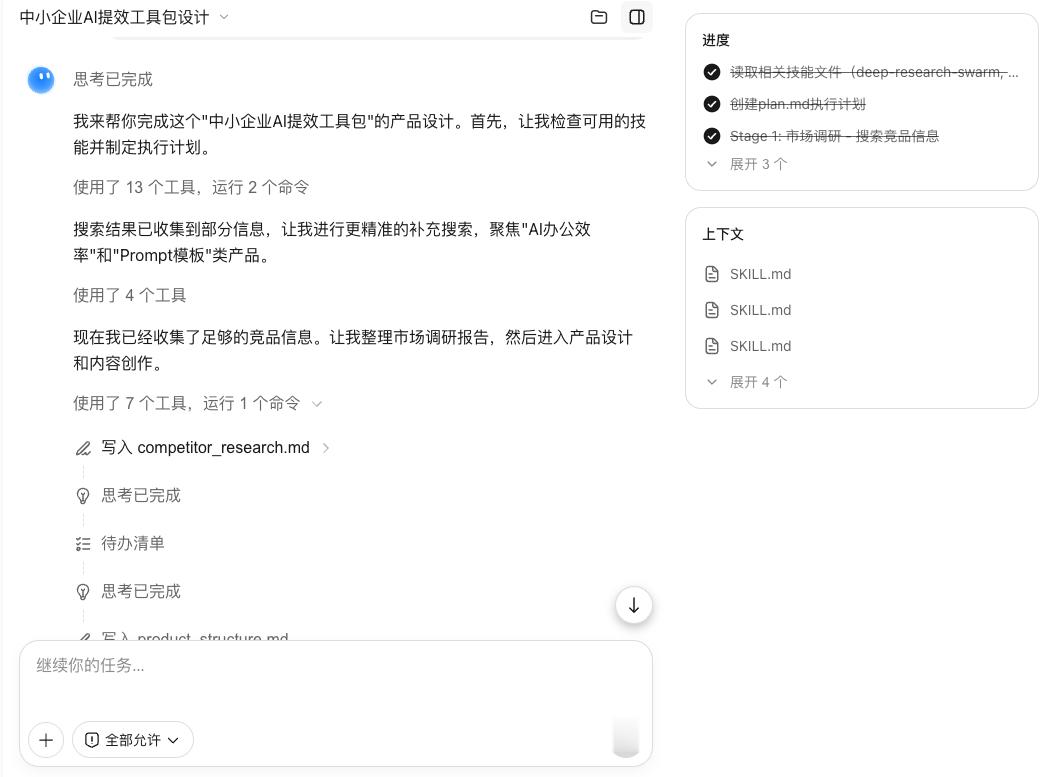The image size is (1044, 777).
Task: Open the conversation title dropdown chevron
Action: coord(224,17)
